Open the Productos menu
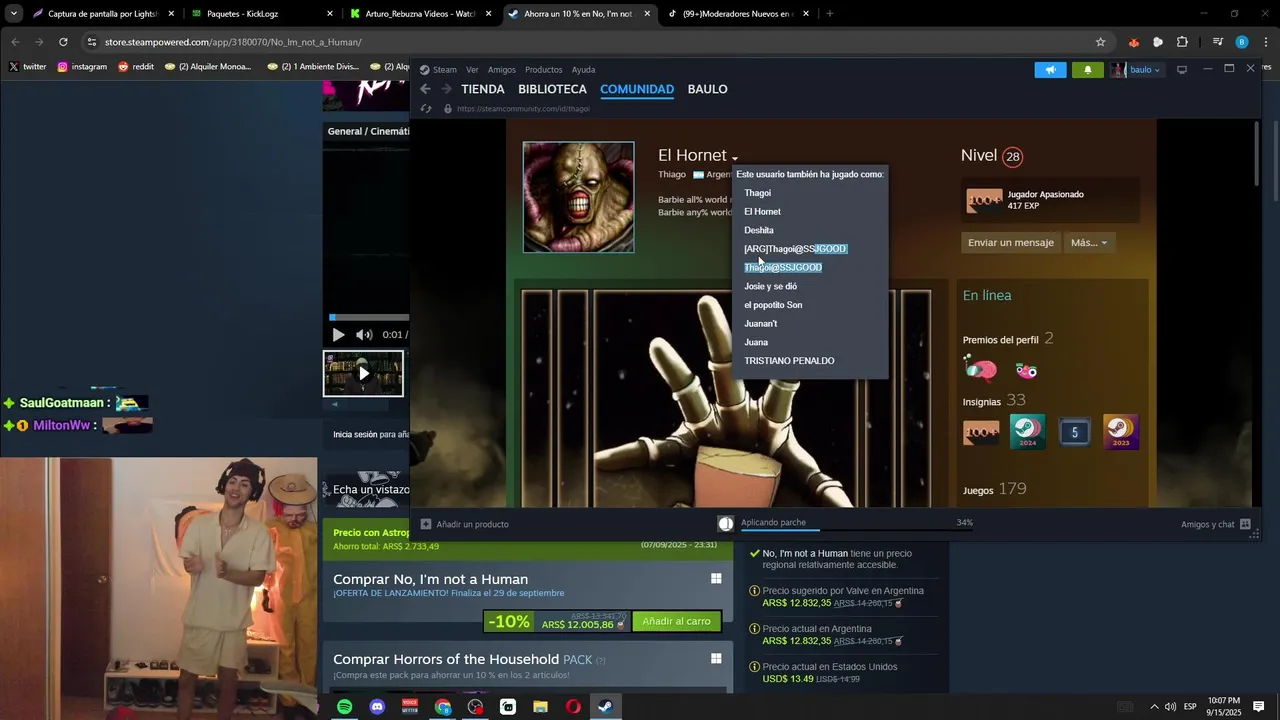 pos(544,70)
